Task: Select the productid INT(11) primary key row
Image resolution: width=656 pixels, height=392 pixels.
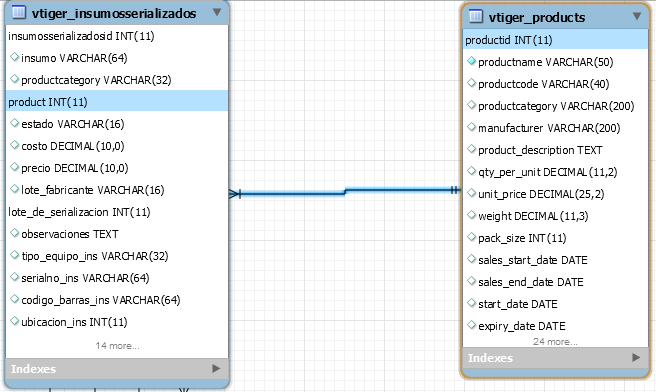Action: pyautogui.click(x=555, y=40)
